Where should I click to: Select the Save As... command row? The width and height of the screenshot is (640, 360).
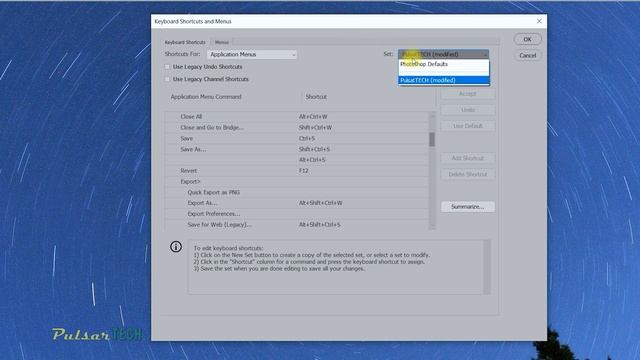(297, 149)
